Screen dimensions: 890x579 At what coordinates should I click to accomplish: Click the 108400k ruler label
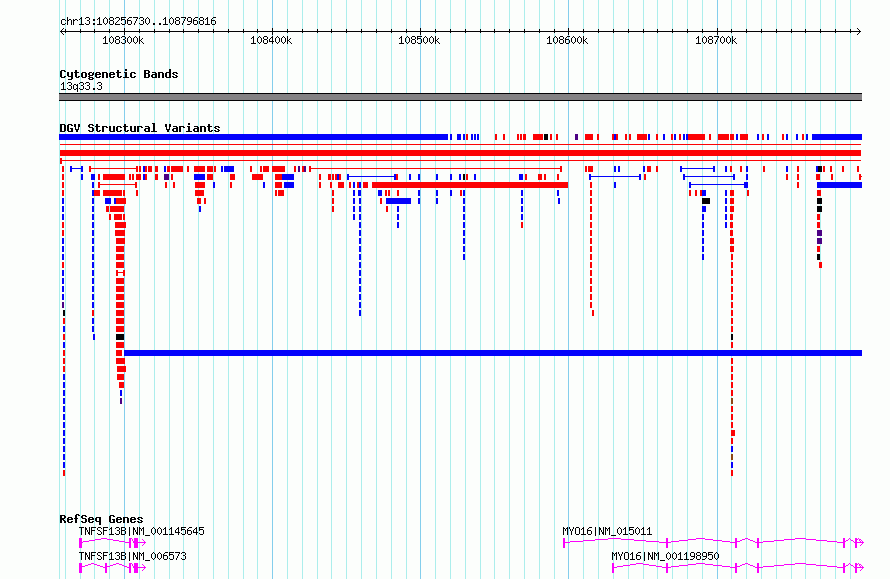click(x=271, y=40)
